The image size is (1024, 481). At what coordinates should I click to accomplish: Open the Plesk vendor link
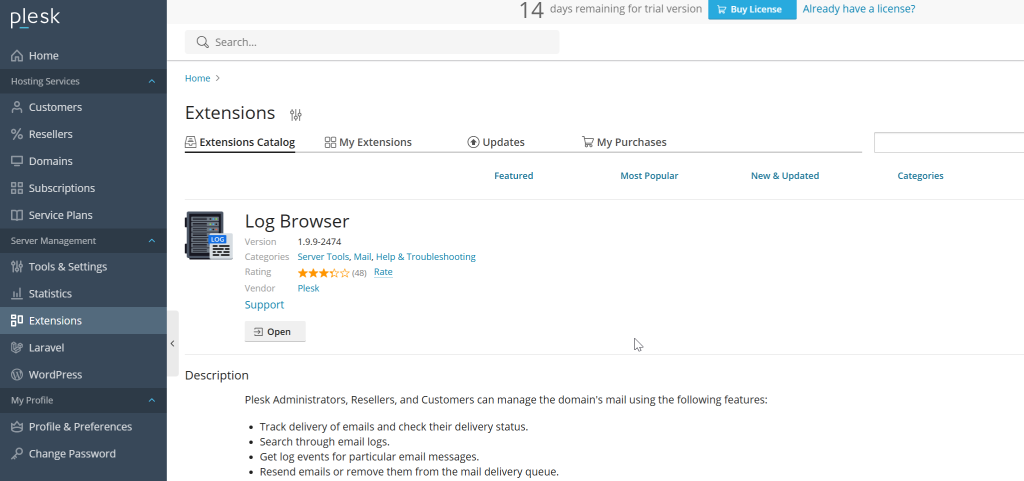(x=308, y=288)
